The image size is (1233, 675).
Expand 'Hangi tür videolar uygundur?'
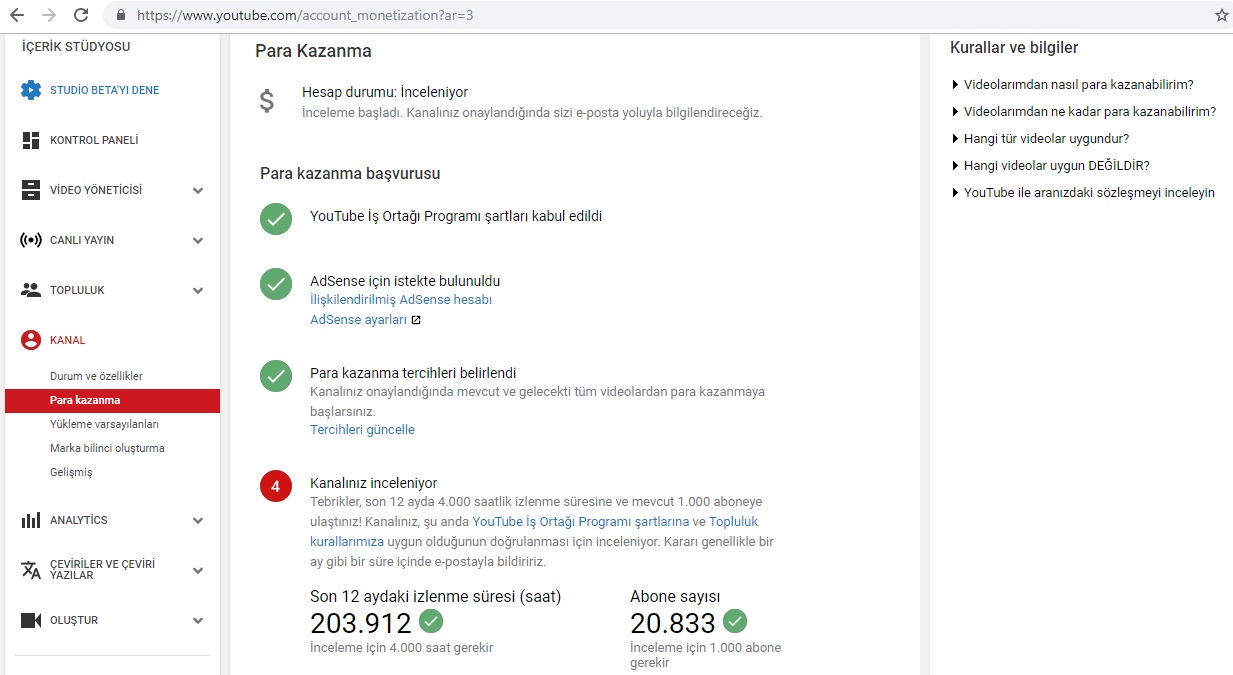[1040, 139]
